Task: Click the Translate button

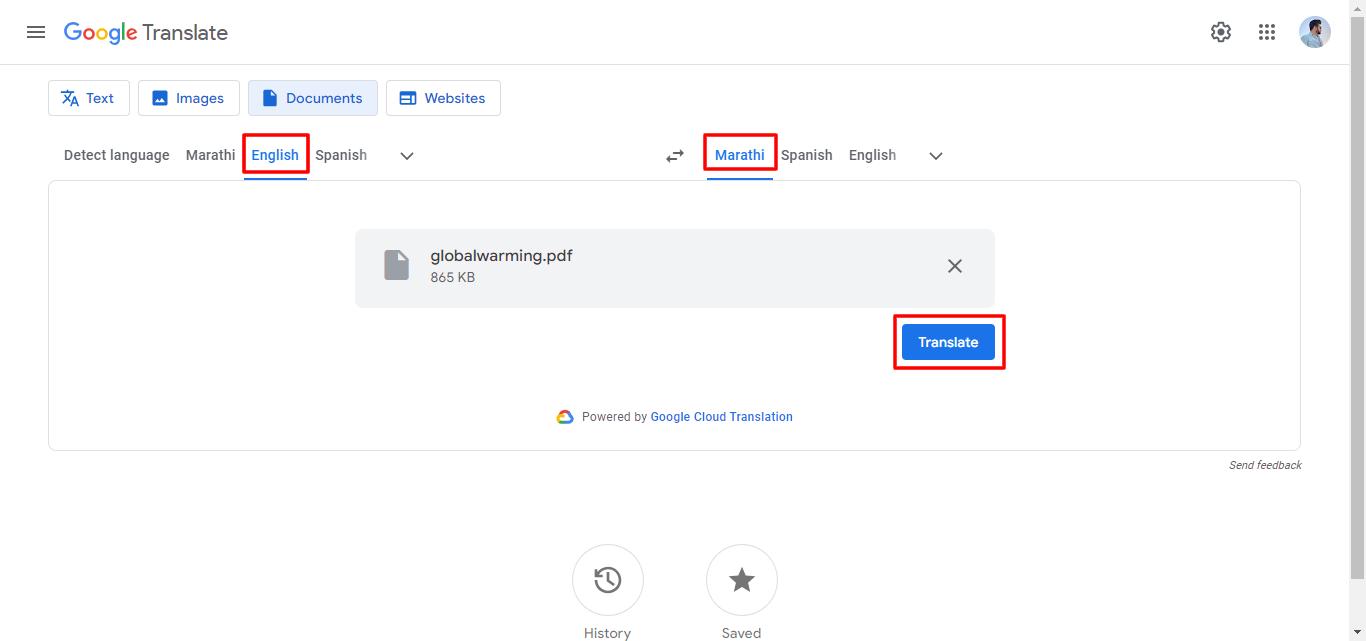Action: (948, 341)
